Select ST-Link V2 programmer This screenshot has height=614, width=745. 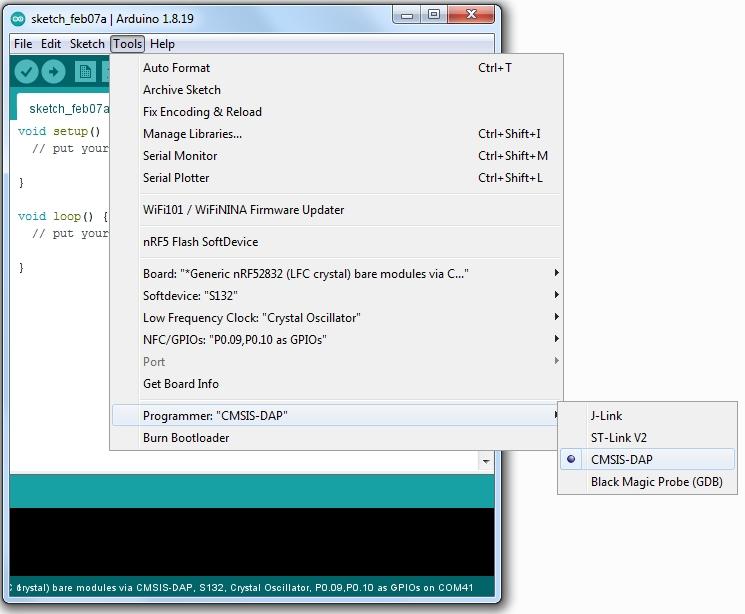647,438
